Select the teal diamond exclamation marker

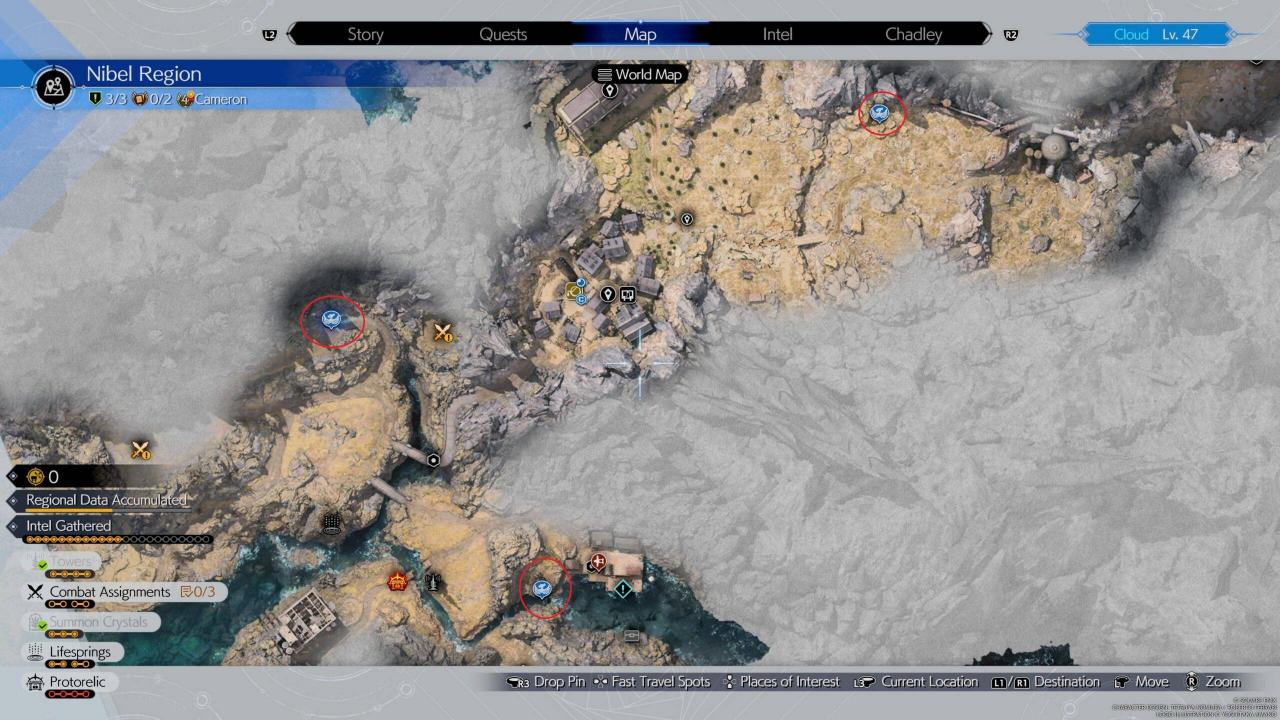point(624,590)
